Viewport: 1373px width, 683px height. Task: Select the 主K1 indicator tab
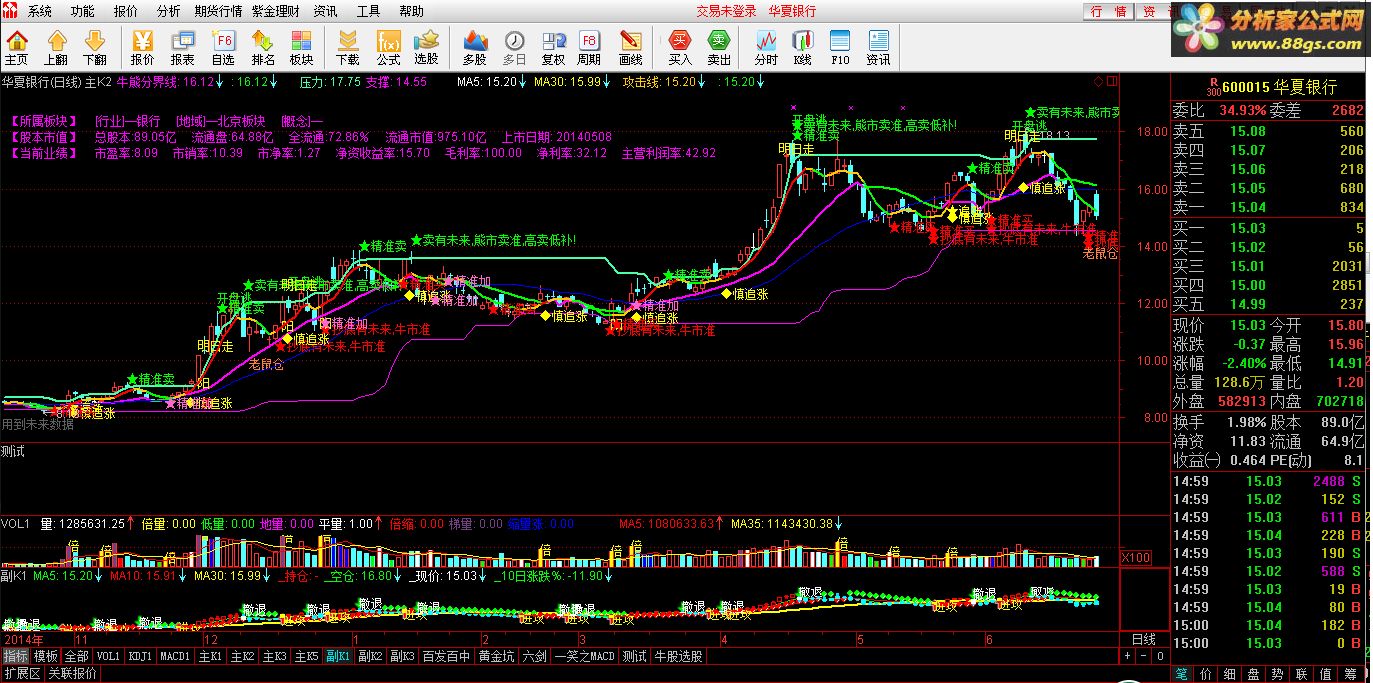click(210, 657)
